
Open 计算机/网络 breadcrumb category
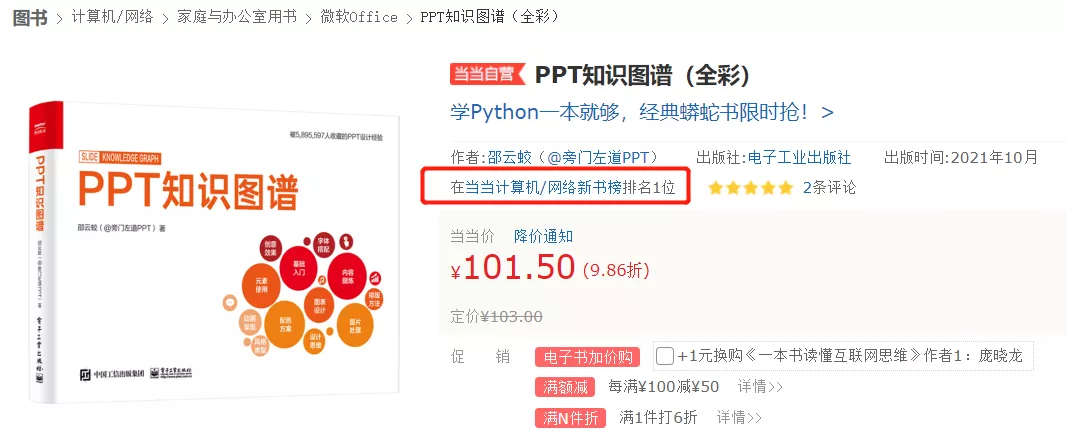pyautogui.click(x=113, y=17)
